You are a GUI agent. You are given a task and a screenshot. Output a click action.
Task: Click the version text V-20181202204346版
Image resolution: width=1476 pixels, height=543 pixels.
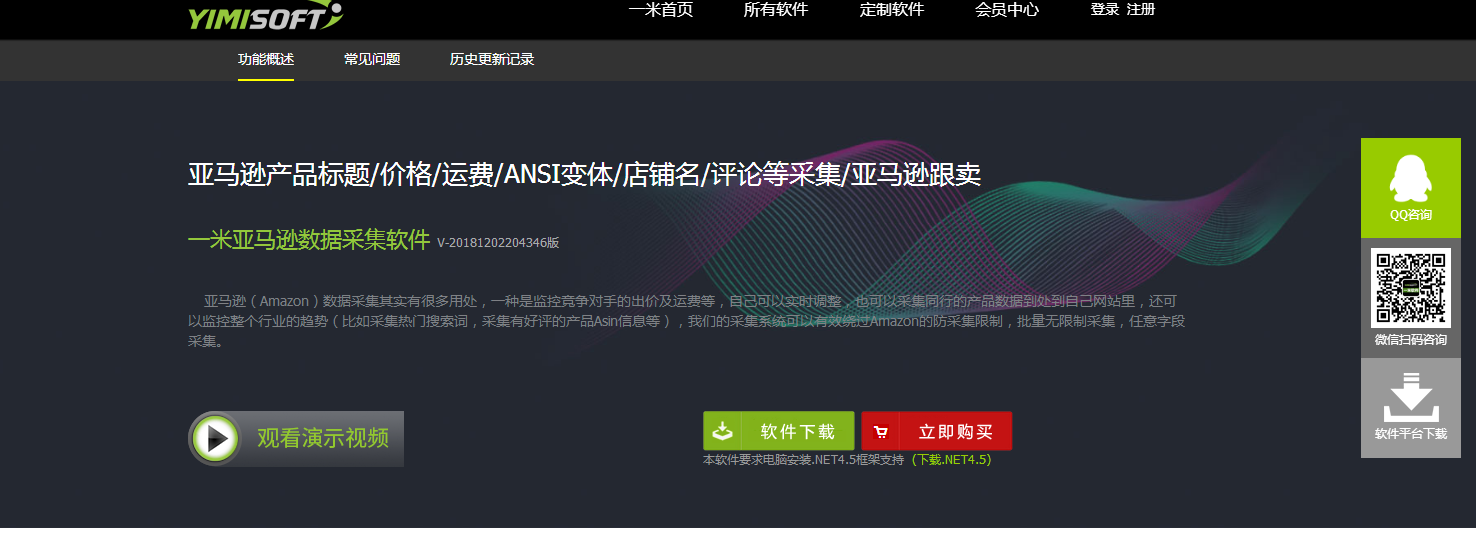(x=498, y=243)
